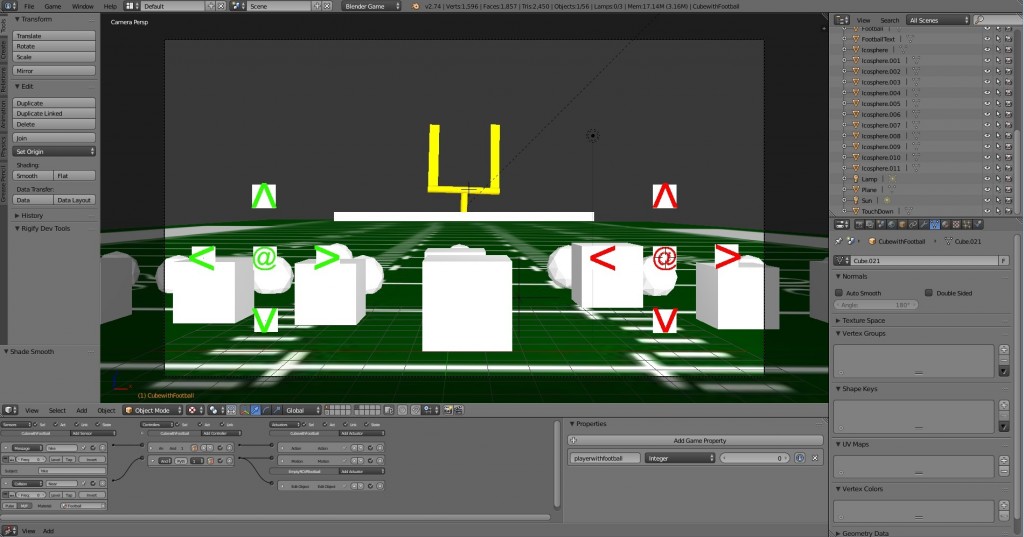Viewport: 1024px width, 537px height.
Task: Open the Global orientation dropdown
Action: (x=302, y=410)
